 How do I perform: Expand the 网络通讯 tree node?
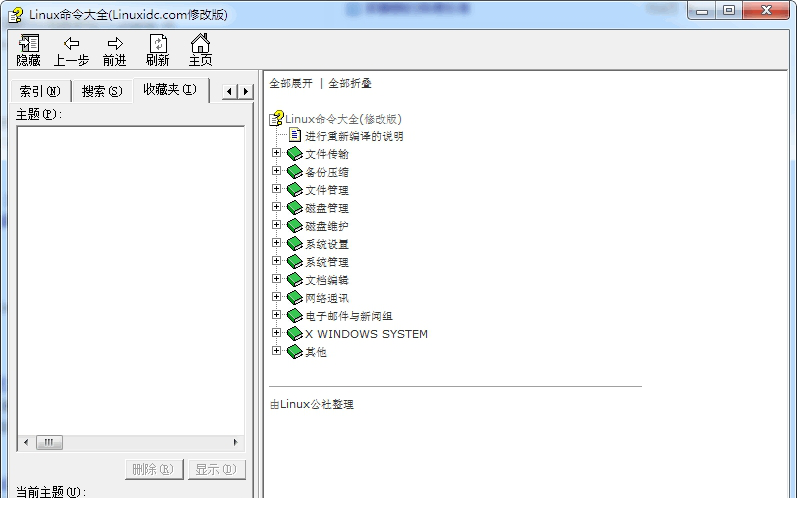(276, 296)
